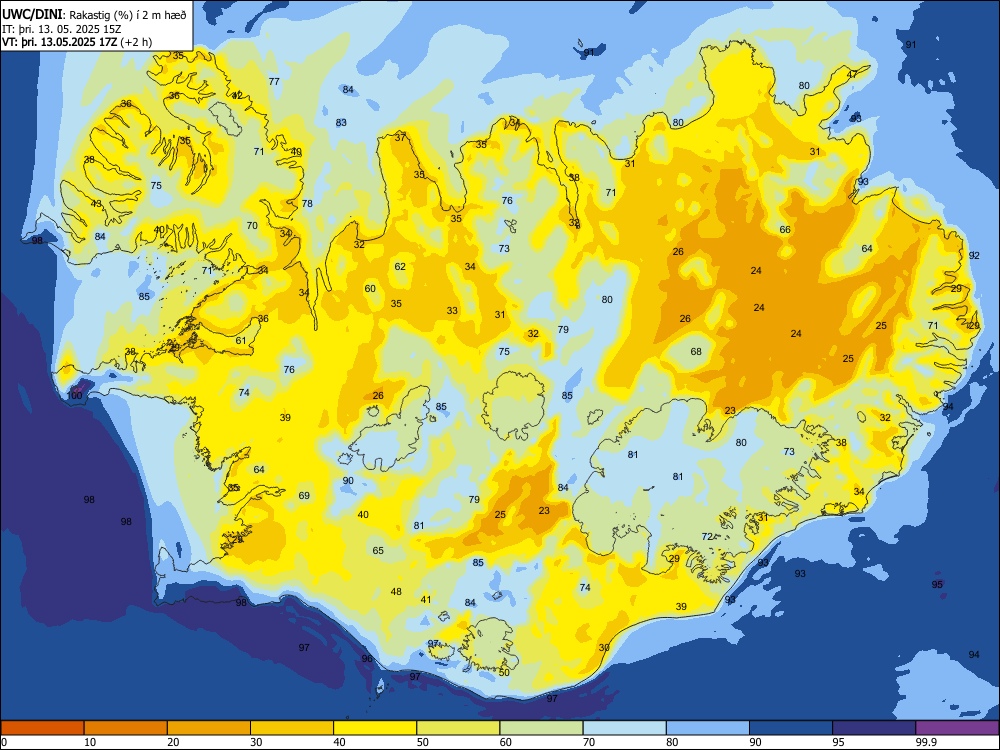Click the dark orange 0–10 legend swatch
Viewport: 1000px width, 750px height.
(x=42, y=728)
